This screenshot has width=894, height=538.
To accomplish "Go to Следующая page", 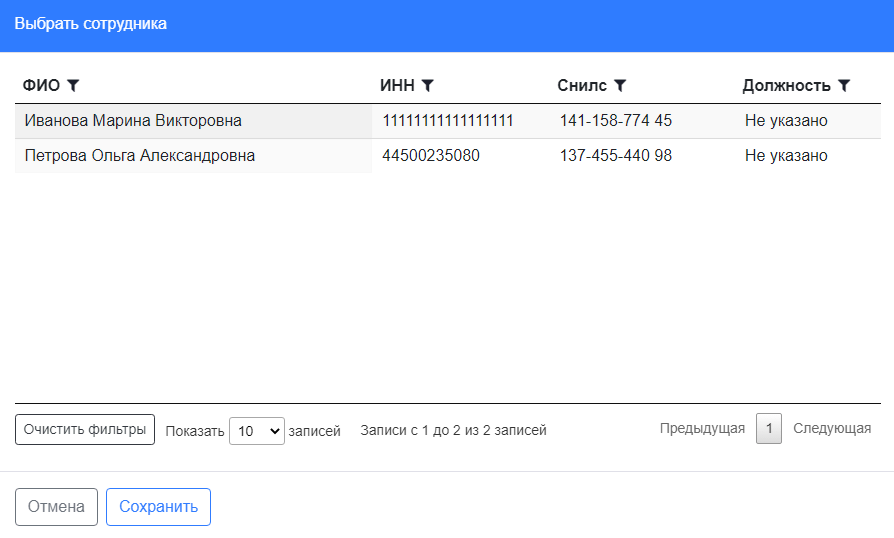I will pos(832,429).
